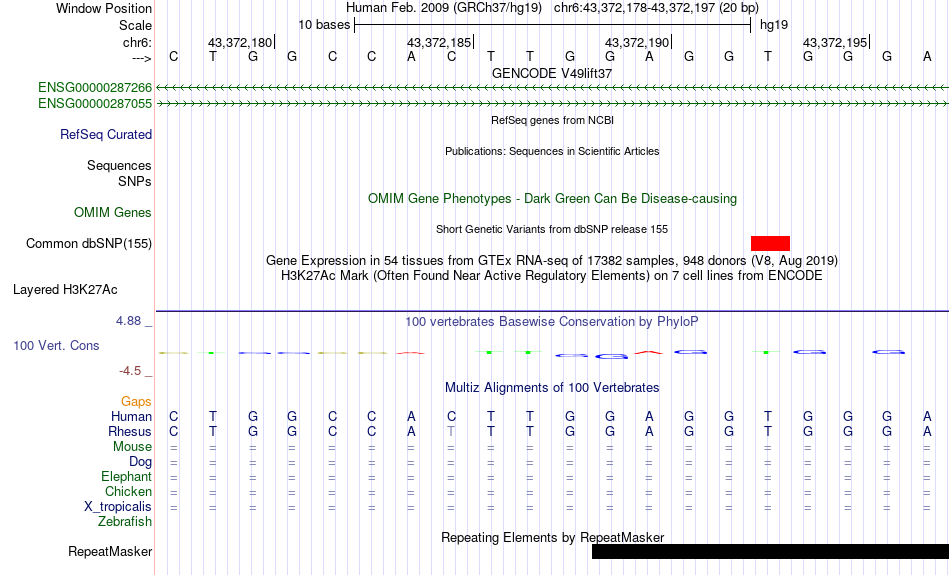Click the Zebrafish row label
Image resolution: width=950 pixels, height=575 pixels.
pyautogui.click(x=125, y=522)
